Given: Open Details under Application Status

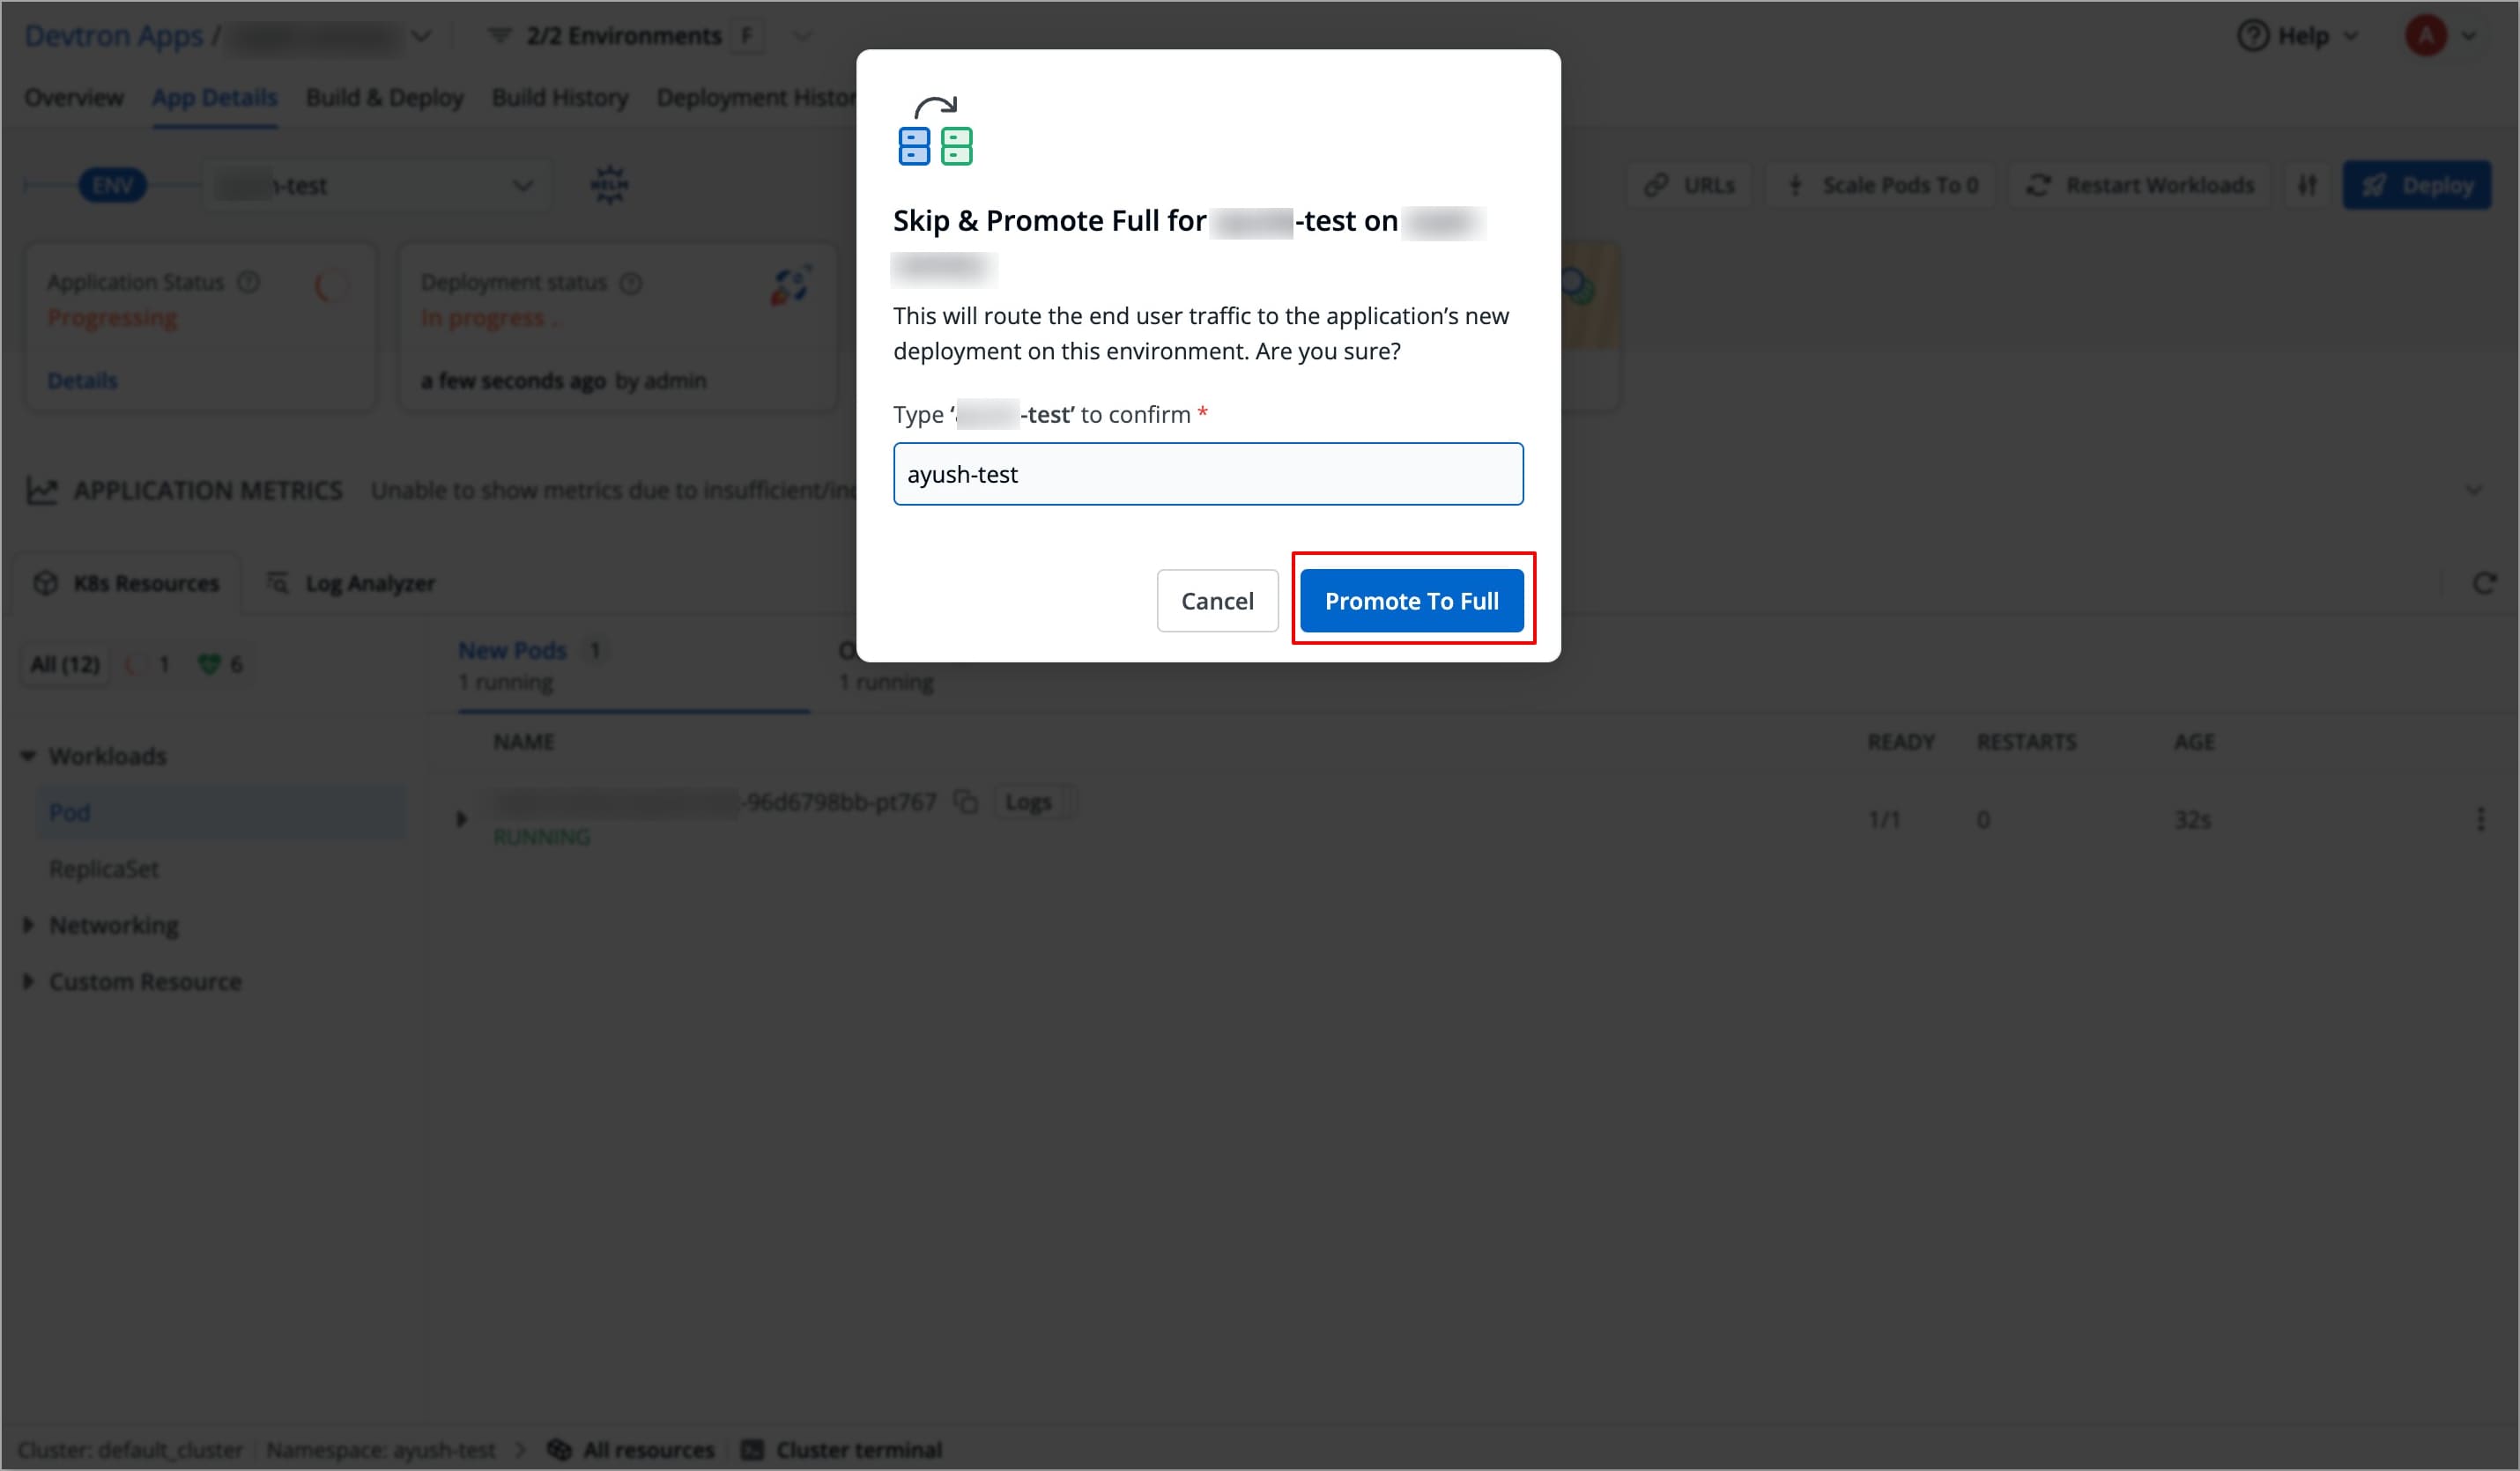Looking at the screenshot, I should coord(82,379).
